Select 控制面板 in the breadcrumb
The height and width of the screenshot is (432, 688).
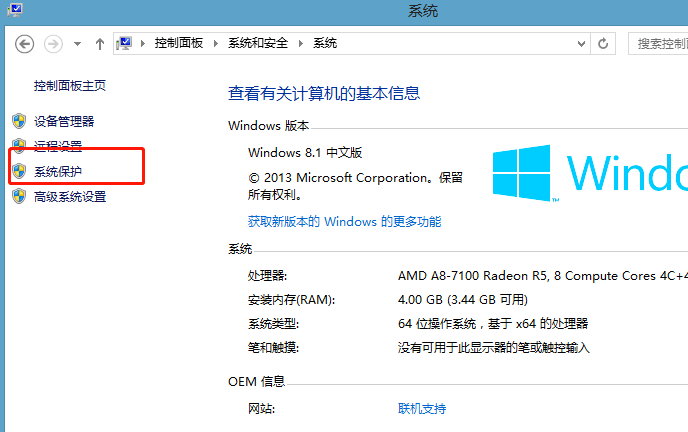click(179, 43)
